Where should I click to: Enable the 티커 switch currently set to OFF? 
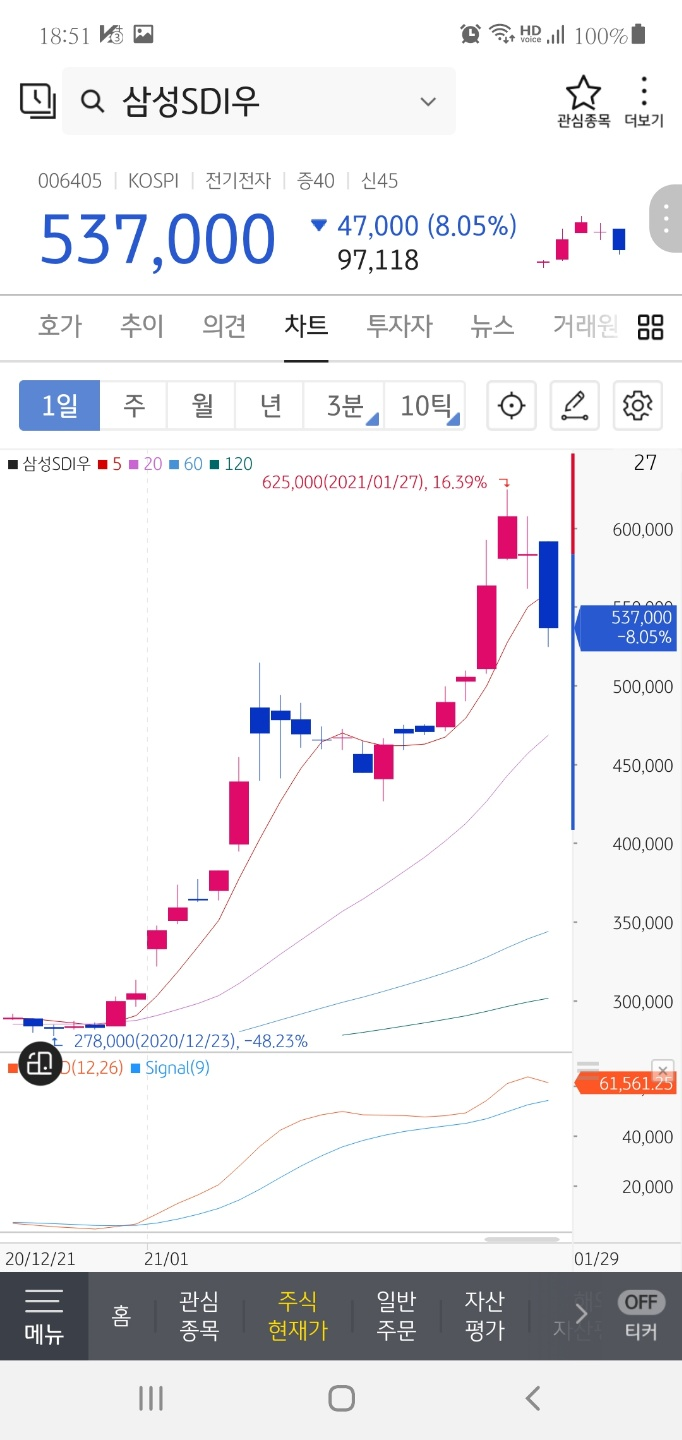click(x=640, y=1302)
